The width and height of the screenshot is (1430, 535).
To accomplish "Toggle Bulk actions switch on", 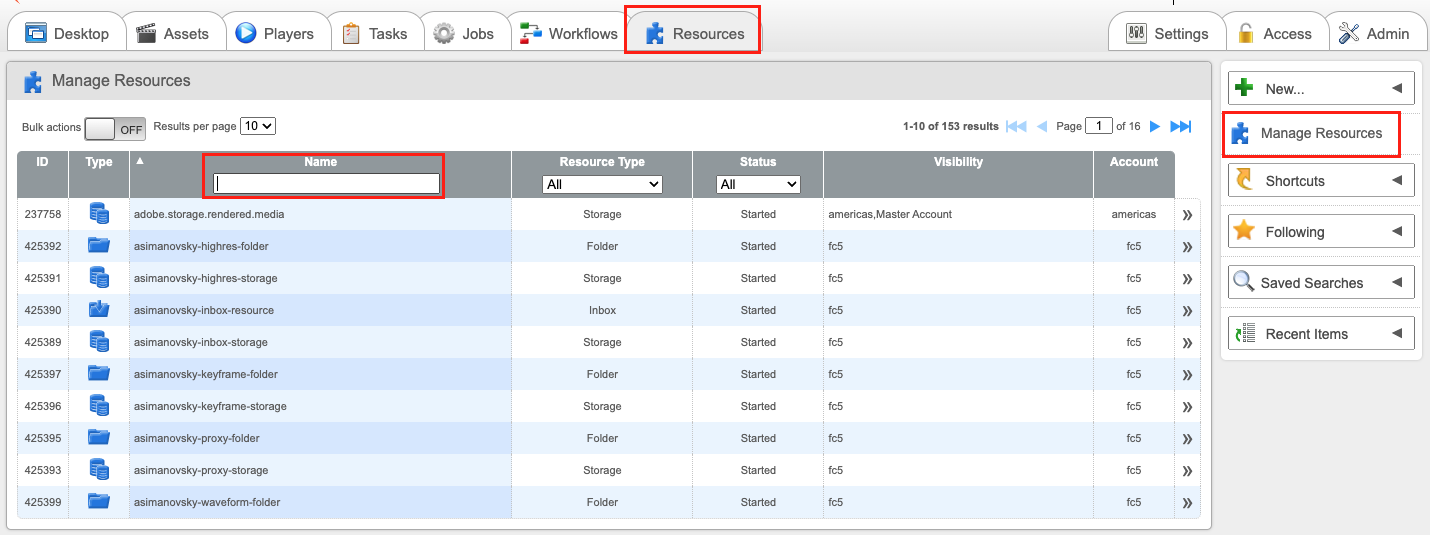I will [x=115, y=128].
